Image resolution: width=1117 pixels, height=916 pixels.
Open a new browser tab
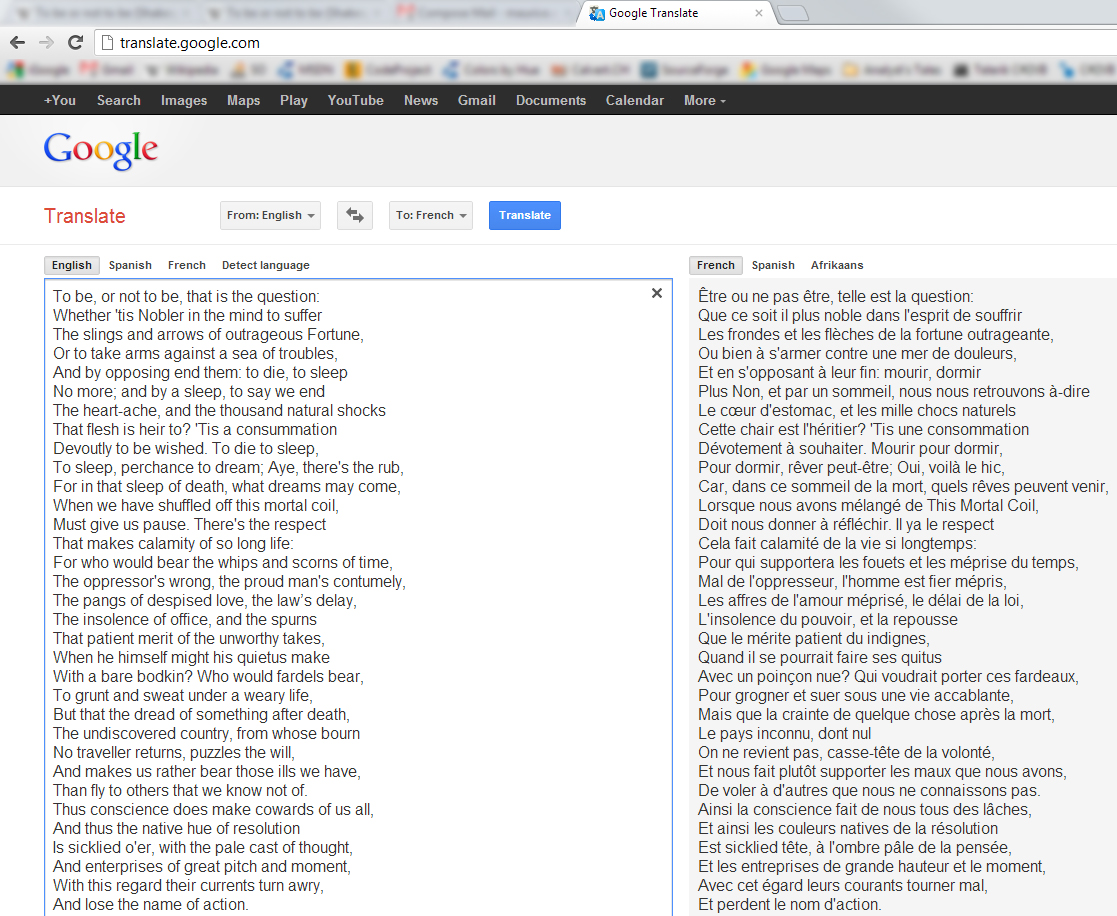pos(792,13)
